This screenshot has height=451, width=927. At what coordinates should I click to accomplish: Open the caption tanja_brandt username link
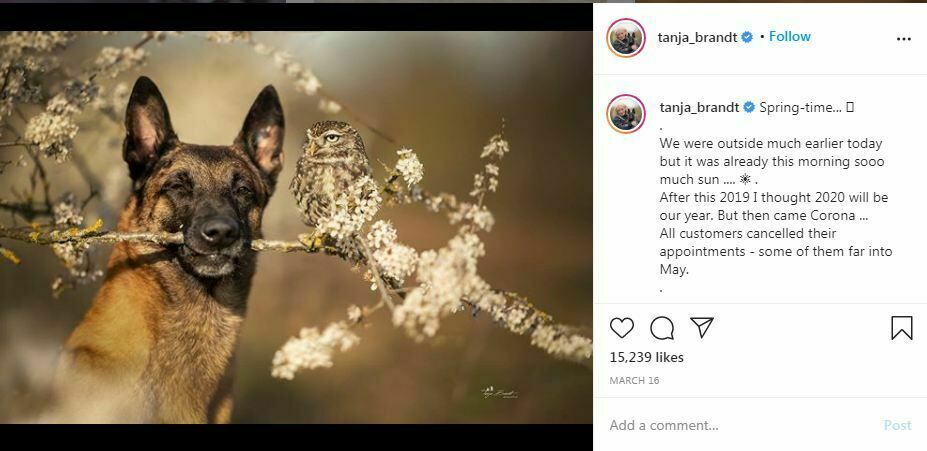coord(699,108)
